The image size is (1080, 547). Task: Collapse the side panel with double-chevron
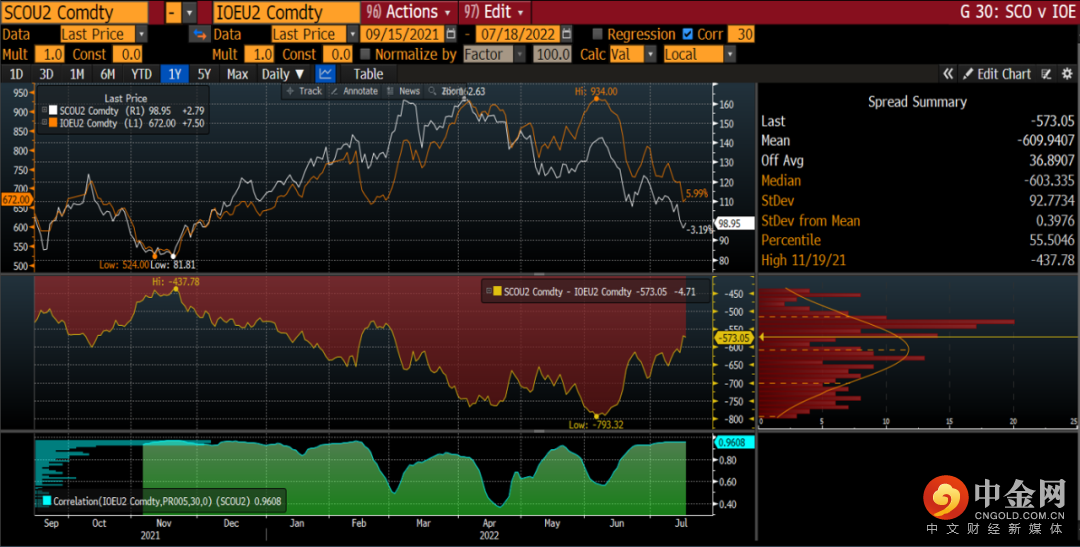948,74
